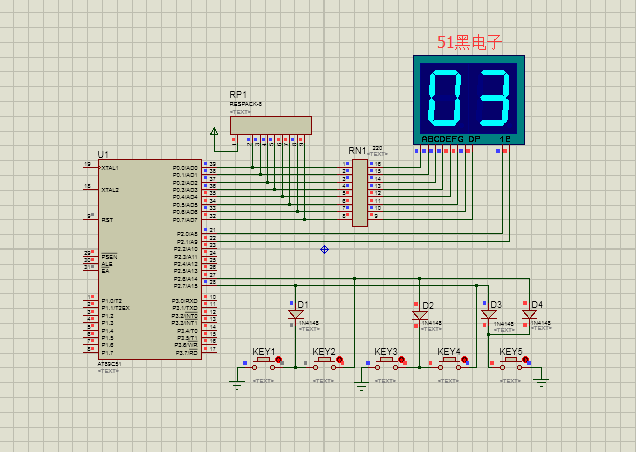Click the P0.7/AD7 pin label on U1
This screenshot has width=636, height=452.
[185, 220]
